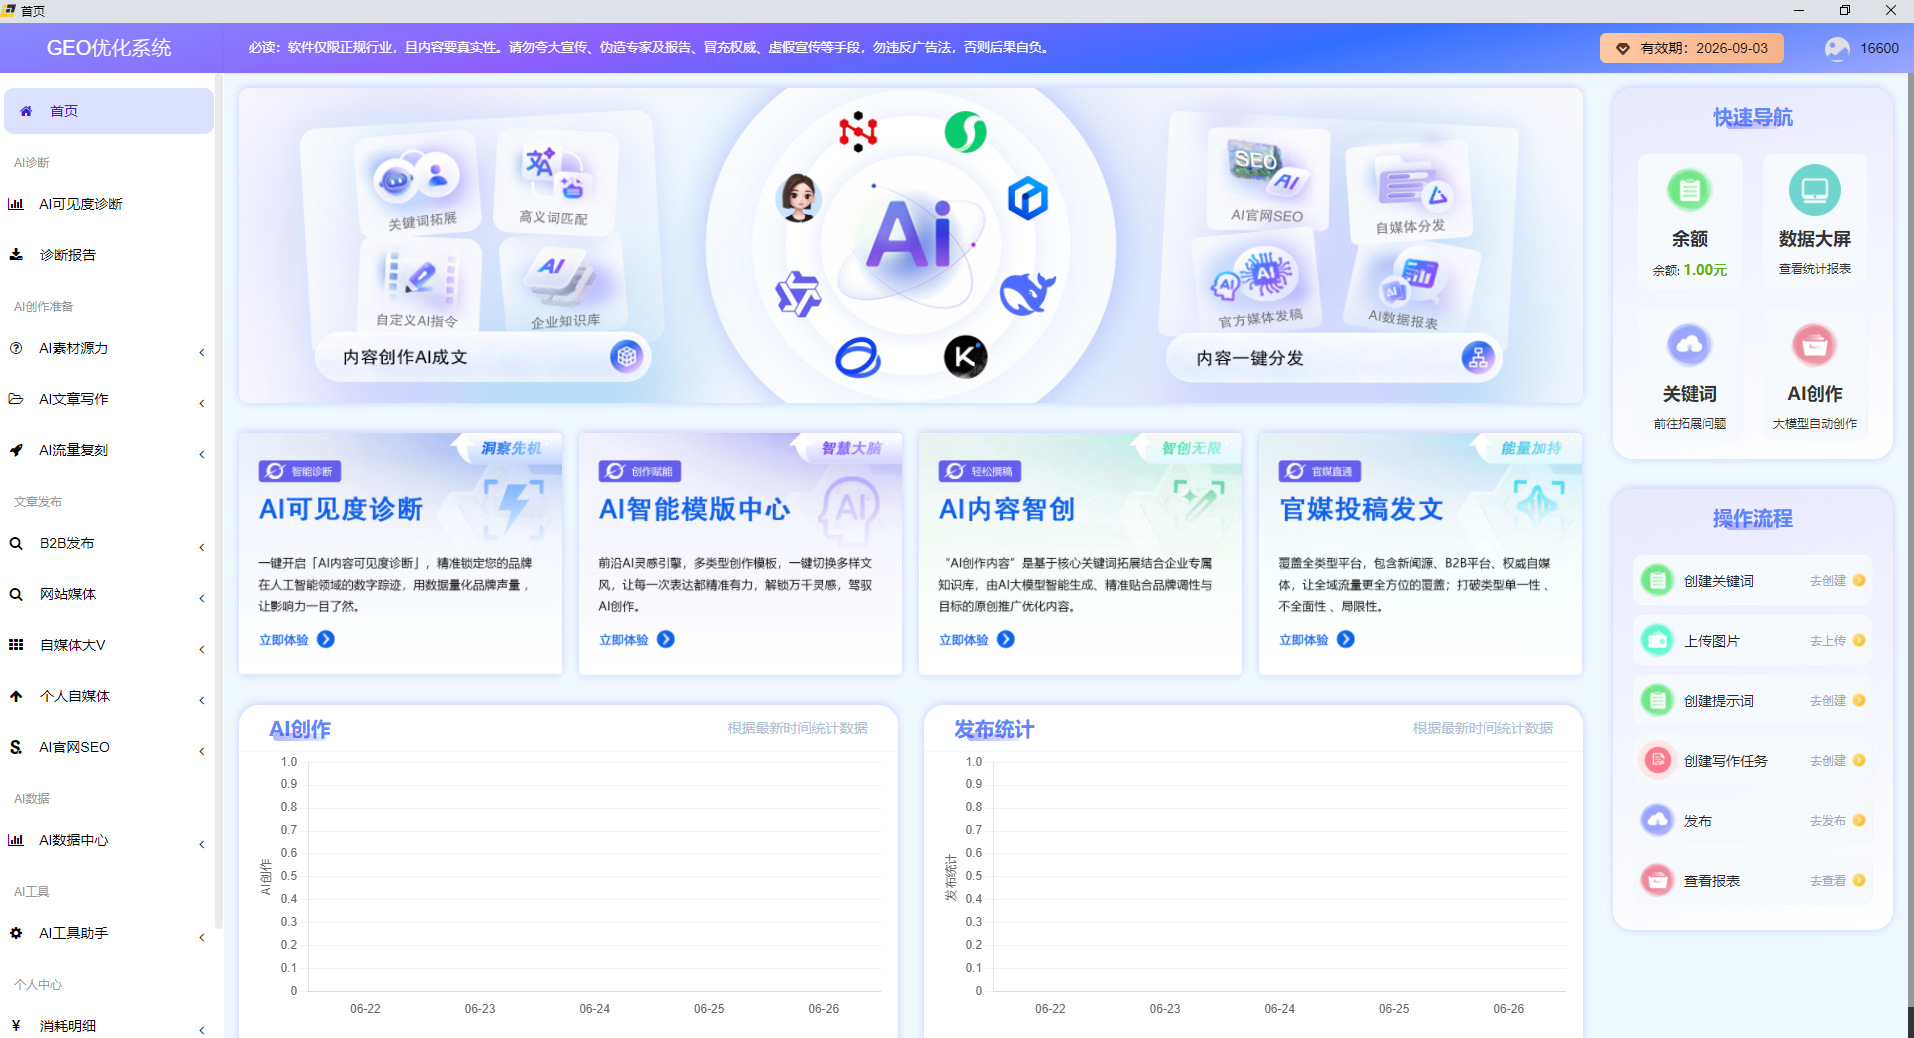1914x1038 pixels.
Task: Click the sidebar vertical scrollbar
Action: pyautogui.click(x=218, y=500)
